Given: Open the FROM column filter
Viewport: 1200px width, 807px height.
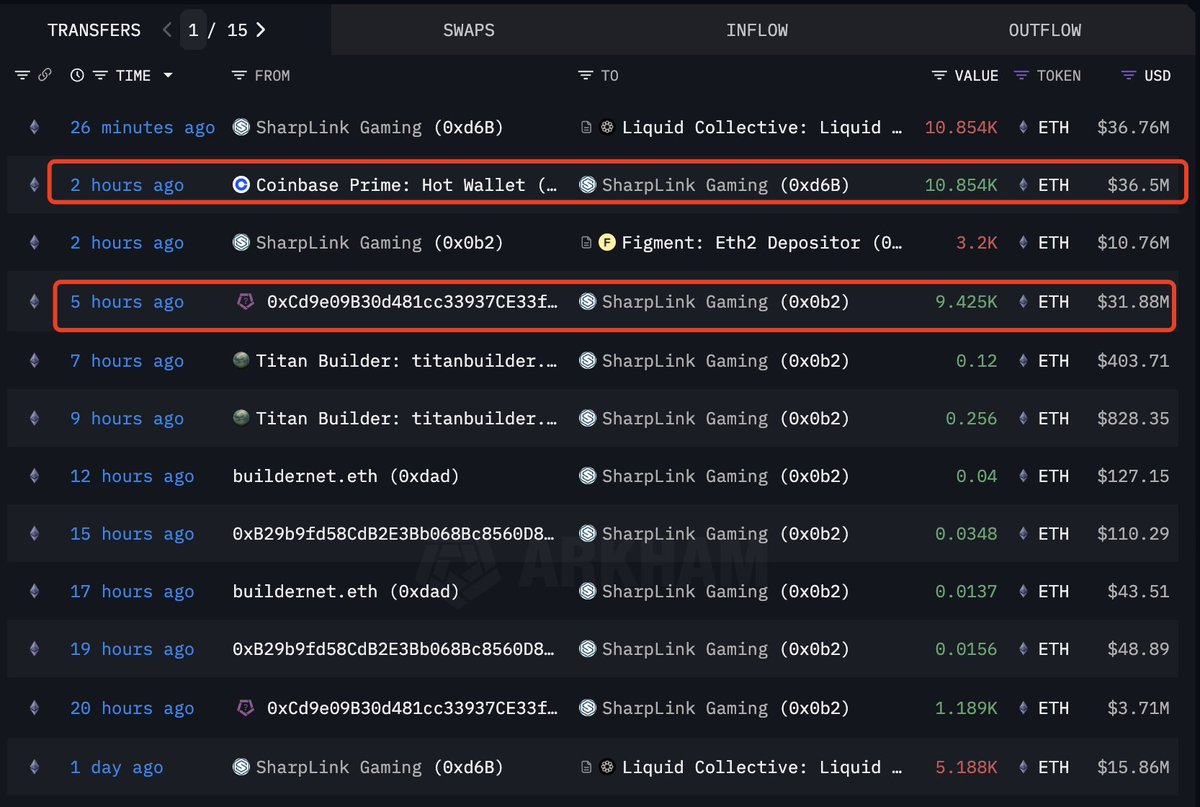Looking at the screenshot, I should coord(239,75).
